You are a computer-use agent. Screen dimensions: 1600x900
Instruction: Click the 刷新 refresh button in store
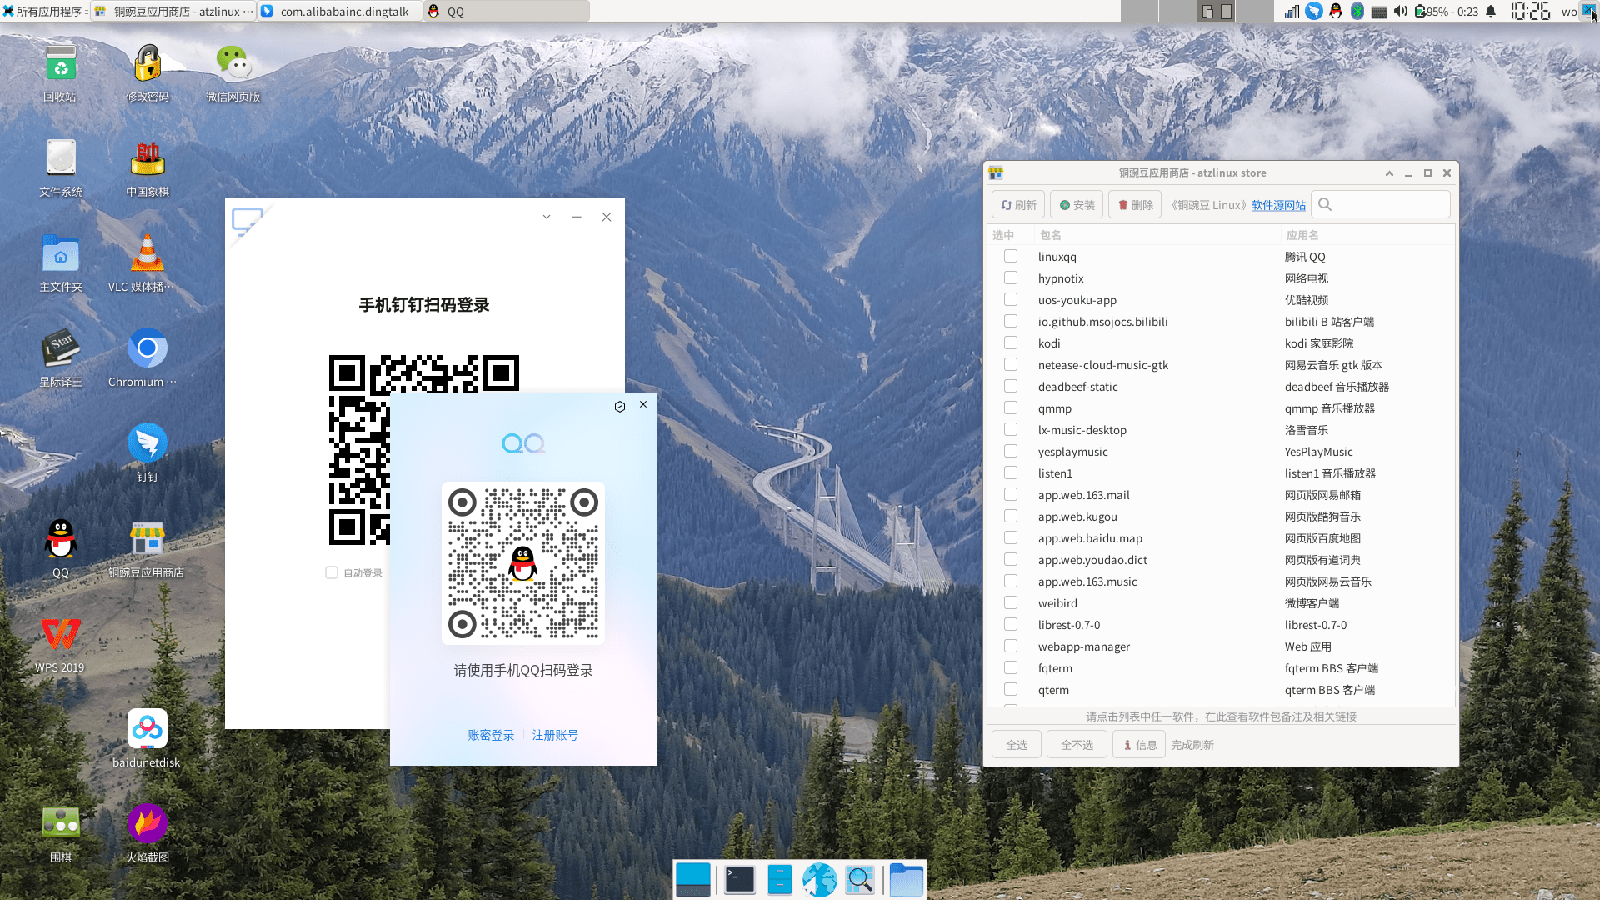pyautogui.click(x=1019, y=204)
